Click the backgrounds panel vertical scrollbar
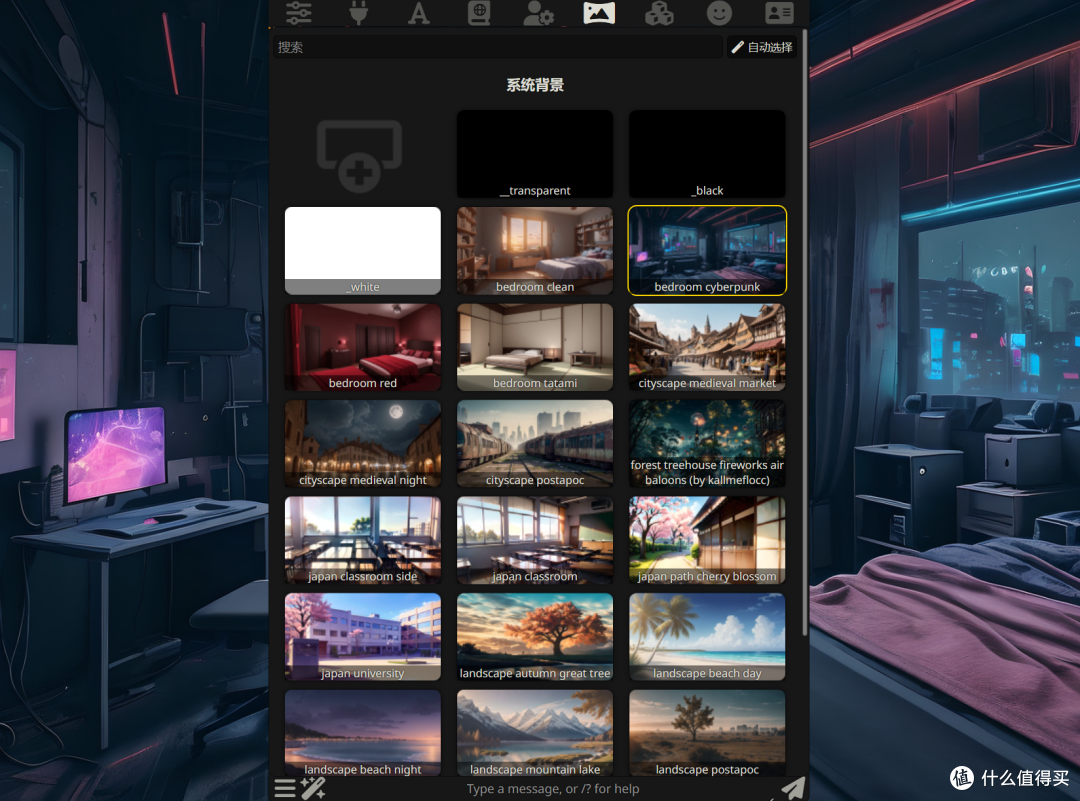The image size is (1080, 801). point(805,330)
